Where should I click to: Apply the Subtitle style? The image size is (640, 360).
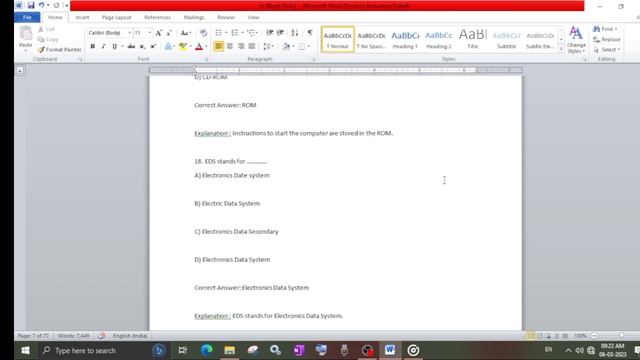(507, 40)
